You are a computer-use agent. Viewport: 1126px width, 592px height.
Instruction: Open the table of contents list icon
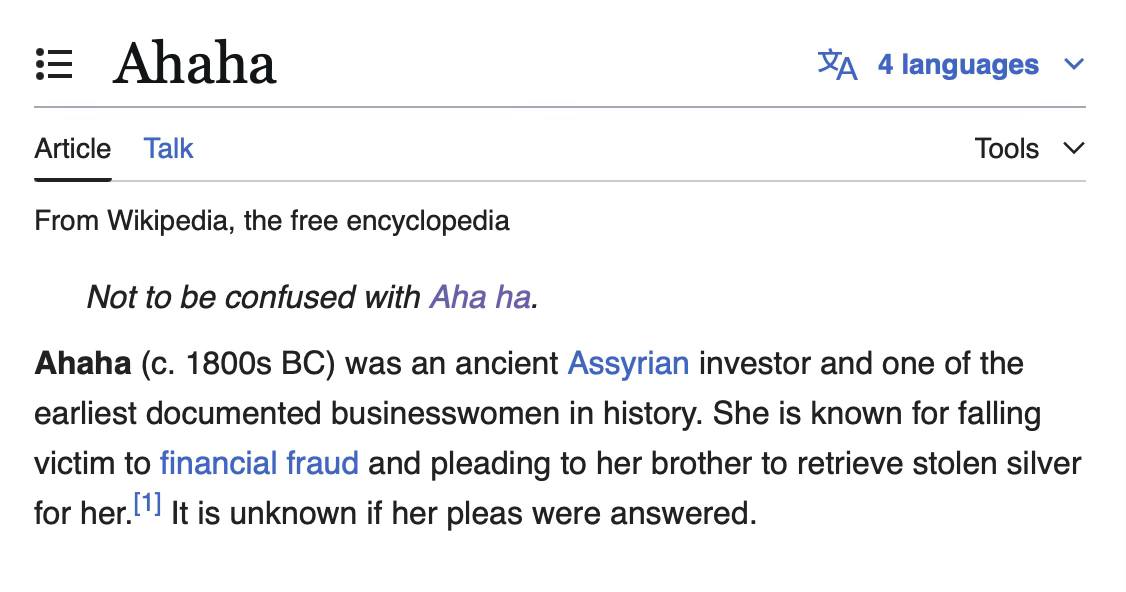[54, 64]
